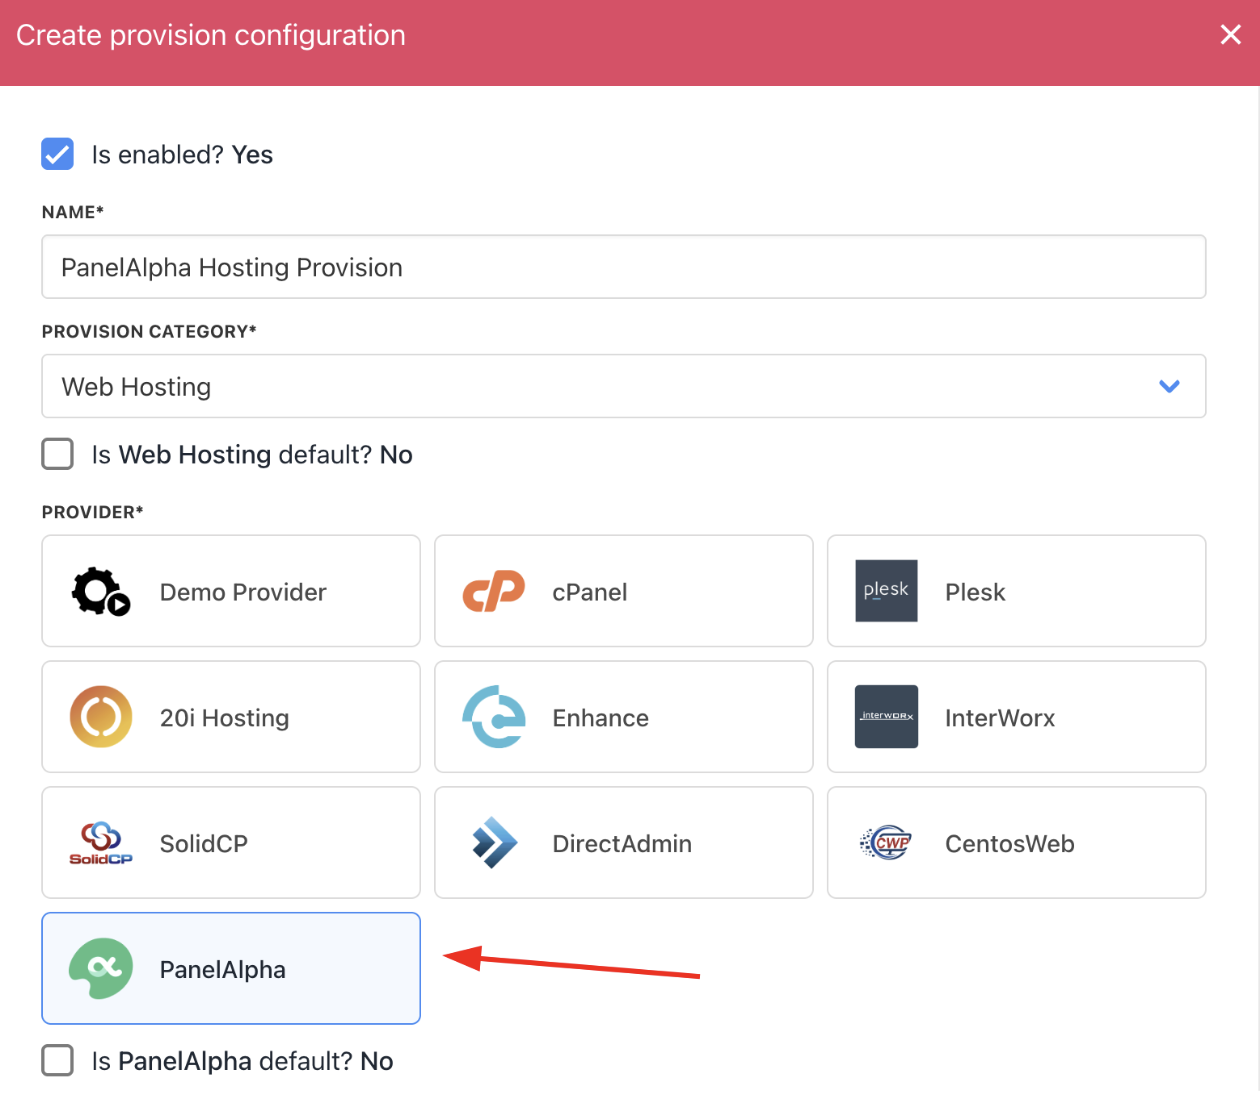Focus the Name input field
This screenshot has height=1106, width=1260.
click(x=624, y=267)
